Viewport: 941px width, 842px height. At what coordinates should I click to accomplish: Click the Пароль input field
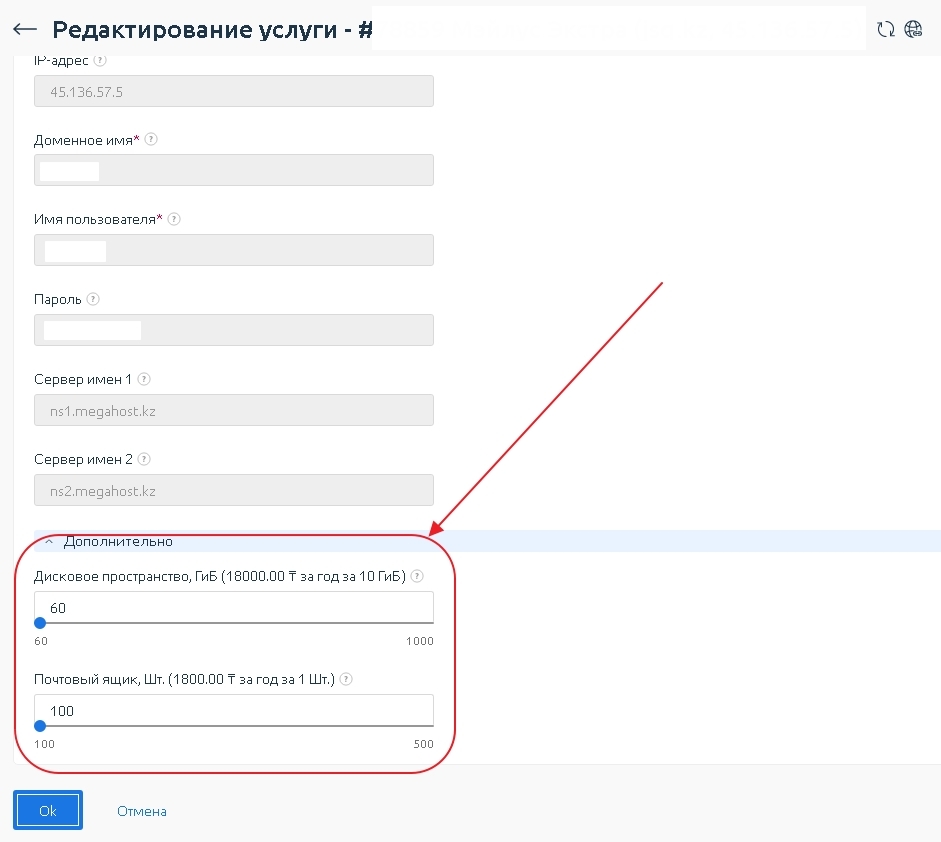tap(234, 330)
